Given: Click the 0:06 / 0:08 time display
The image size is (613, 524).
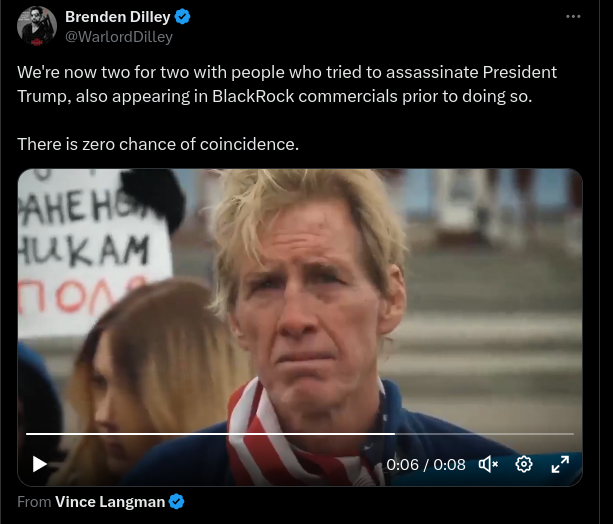Looking at the screenshot, I should tap(426, 465).
